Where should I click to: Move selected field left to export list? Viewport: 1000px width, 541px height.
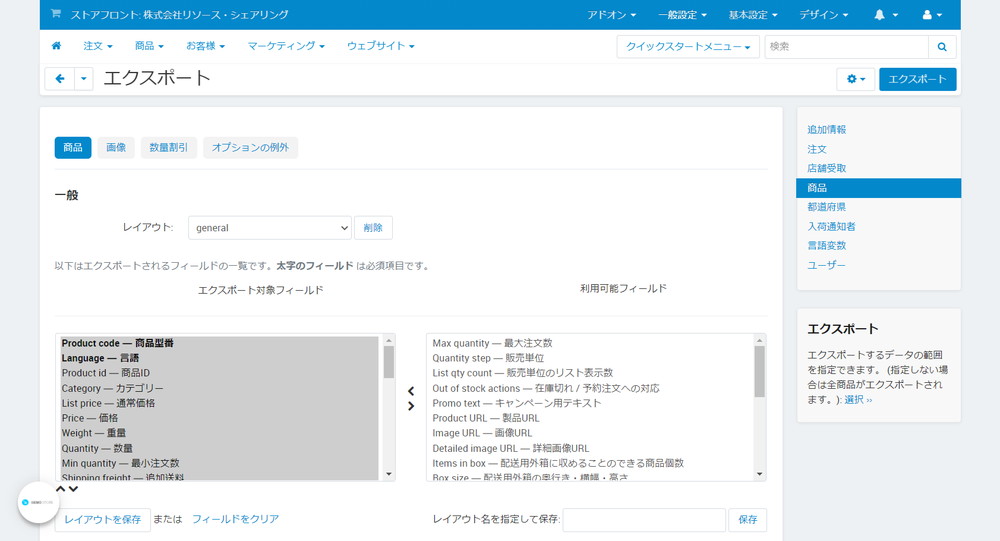(411, 391)
